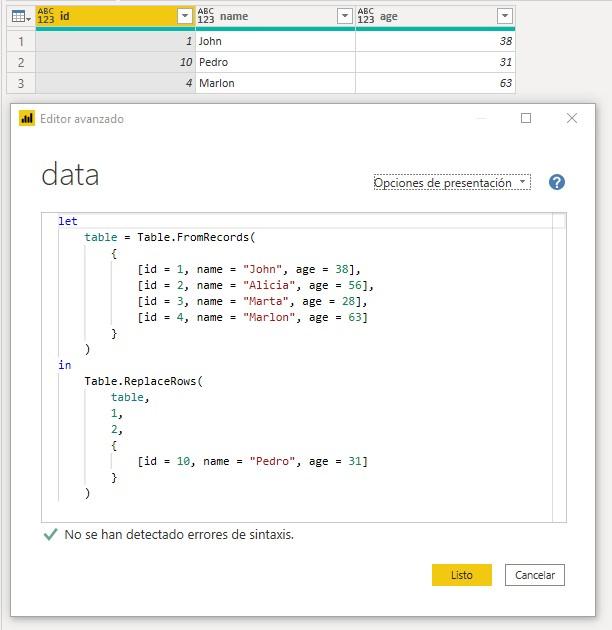Click the cell containing John

[x=275, y=41]
